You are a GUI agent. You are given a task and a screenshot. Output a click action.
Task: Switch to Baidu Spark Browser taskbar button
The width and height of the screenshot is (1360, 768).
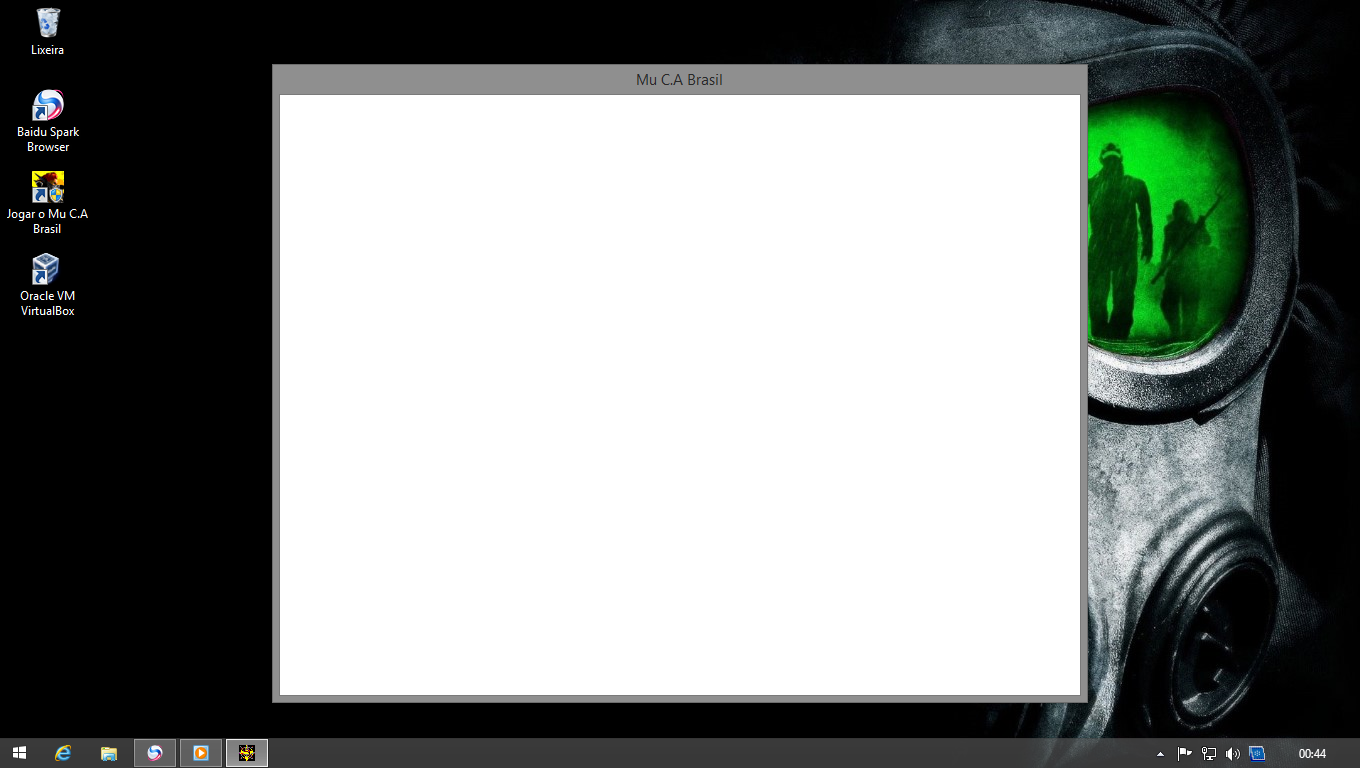tap(155, 753)
